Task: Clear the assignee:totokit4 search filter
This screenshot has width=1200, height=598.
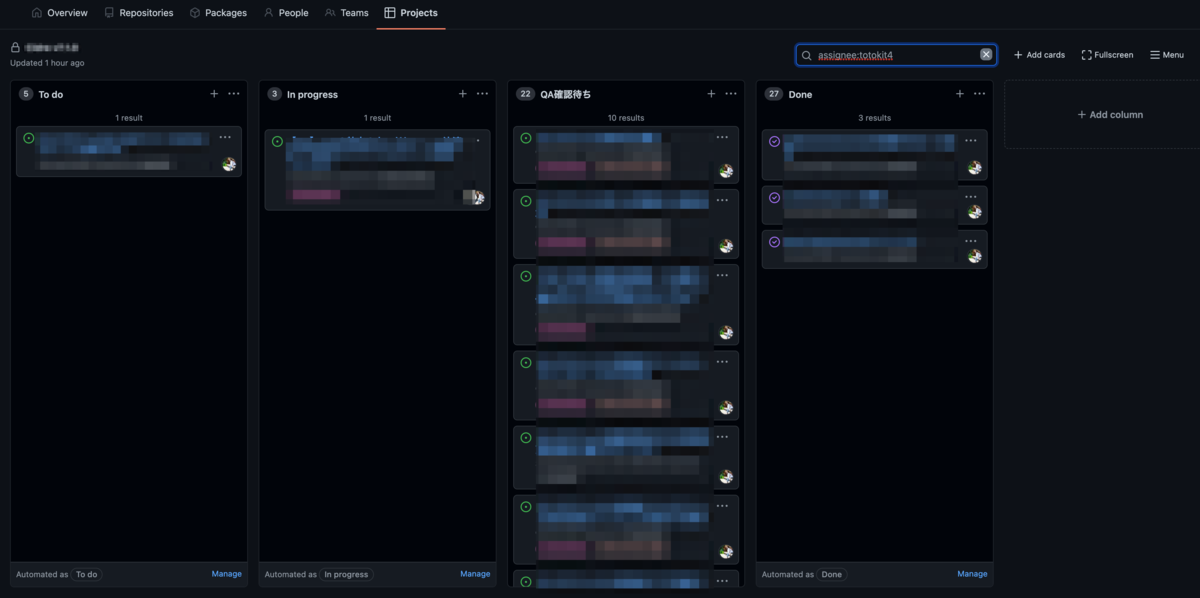Action: pyautogui.click(x=986, y=55)
